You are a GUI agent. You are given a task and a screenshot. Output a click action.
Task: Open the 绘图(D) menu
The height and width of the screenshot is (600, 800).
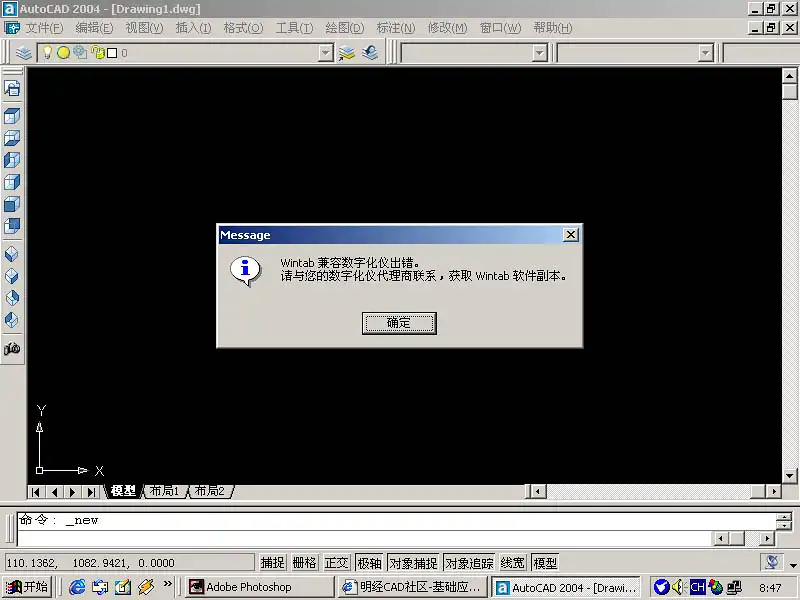point(345,28)
